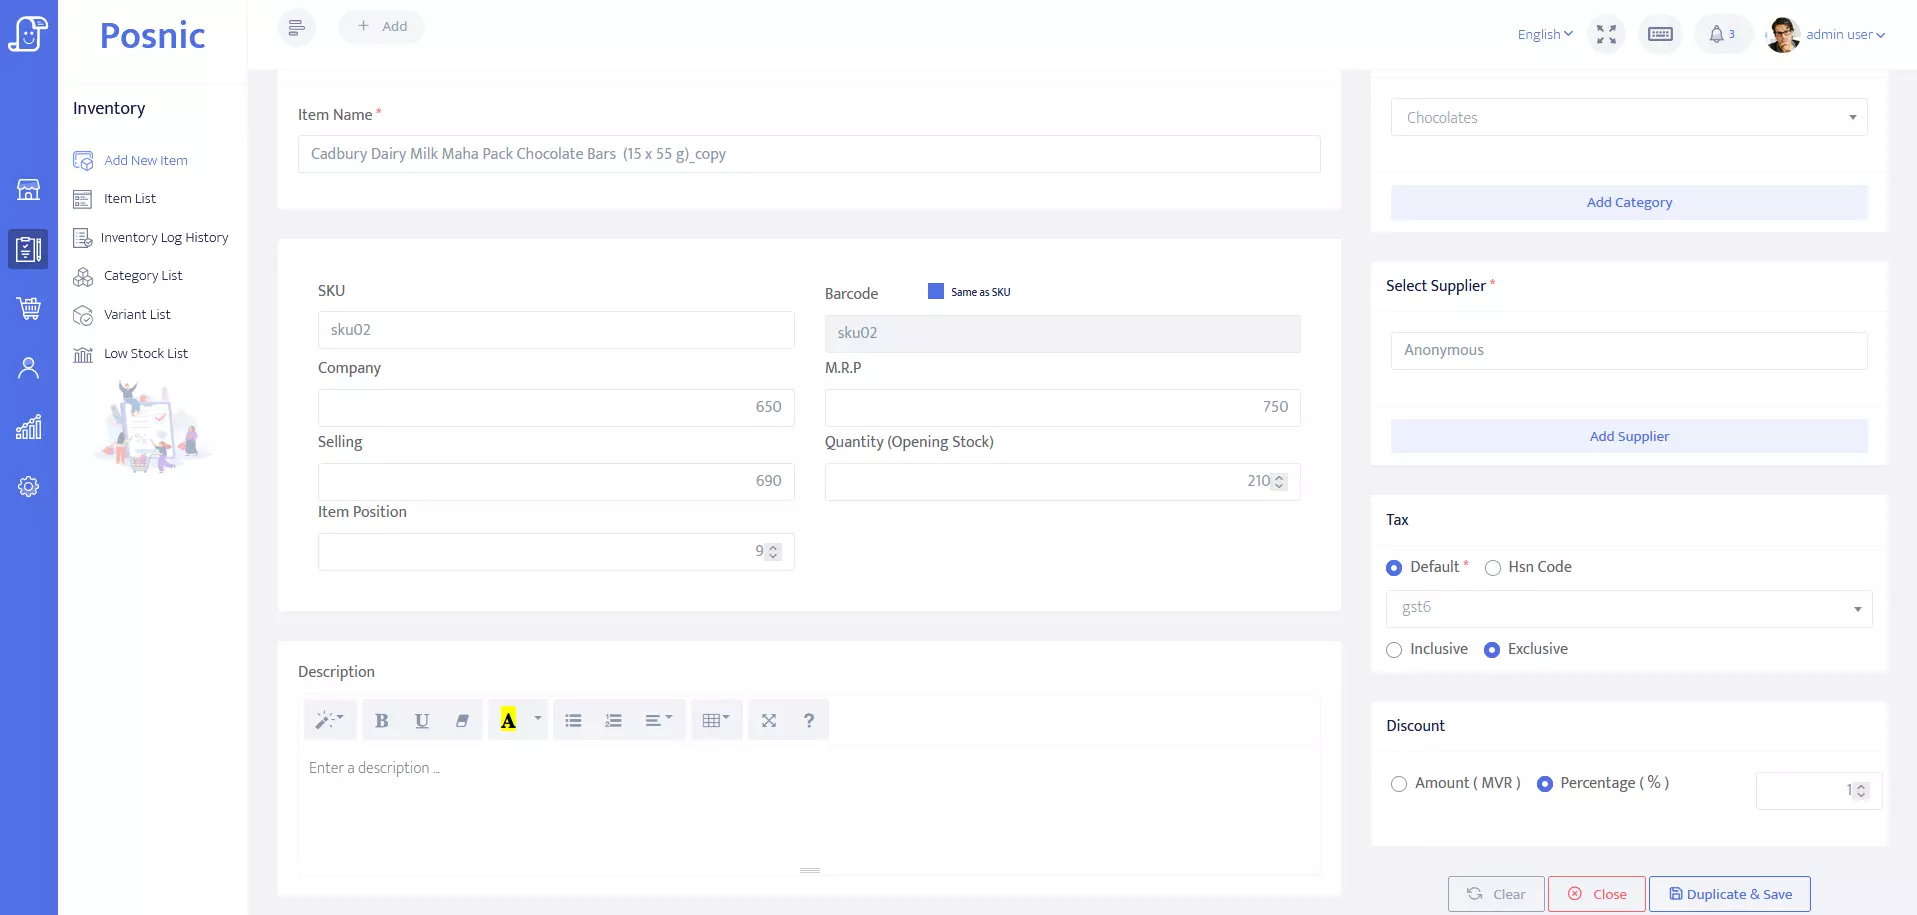The image size is (1917, 915).
Task: Open the keyboard shortcuts icon
Action: 1660,35
